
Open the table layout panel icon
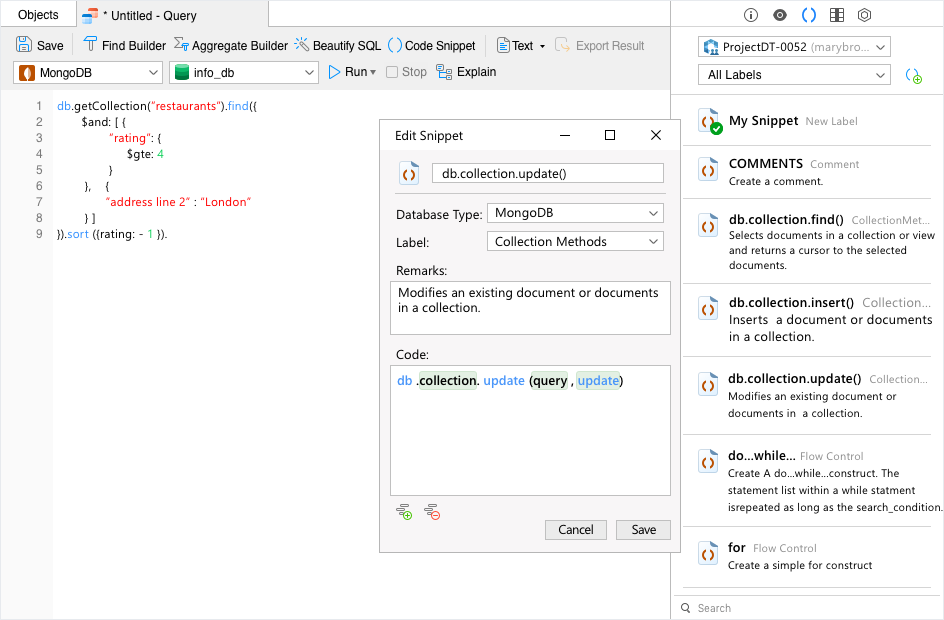click(837, 15)
